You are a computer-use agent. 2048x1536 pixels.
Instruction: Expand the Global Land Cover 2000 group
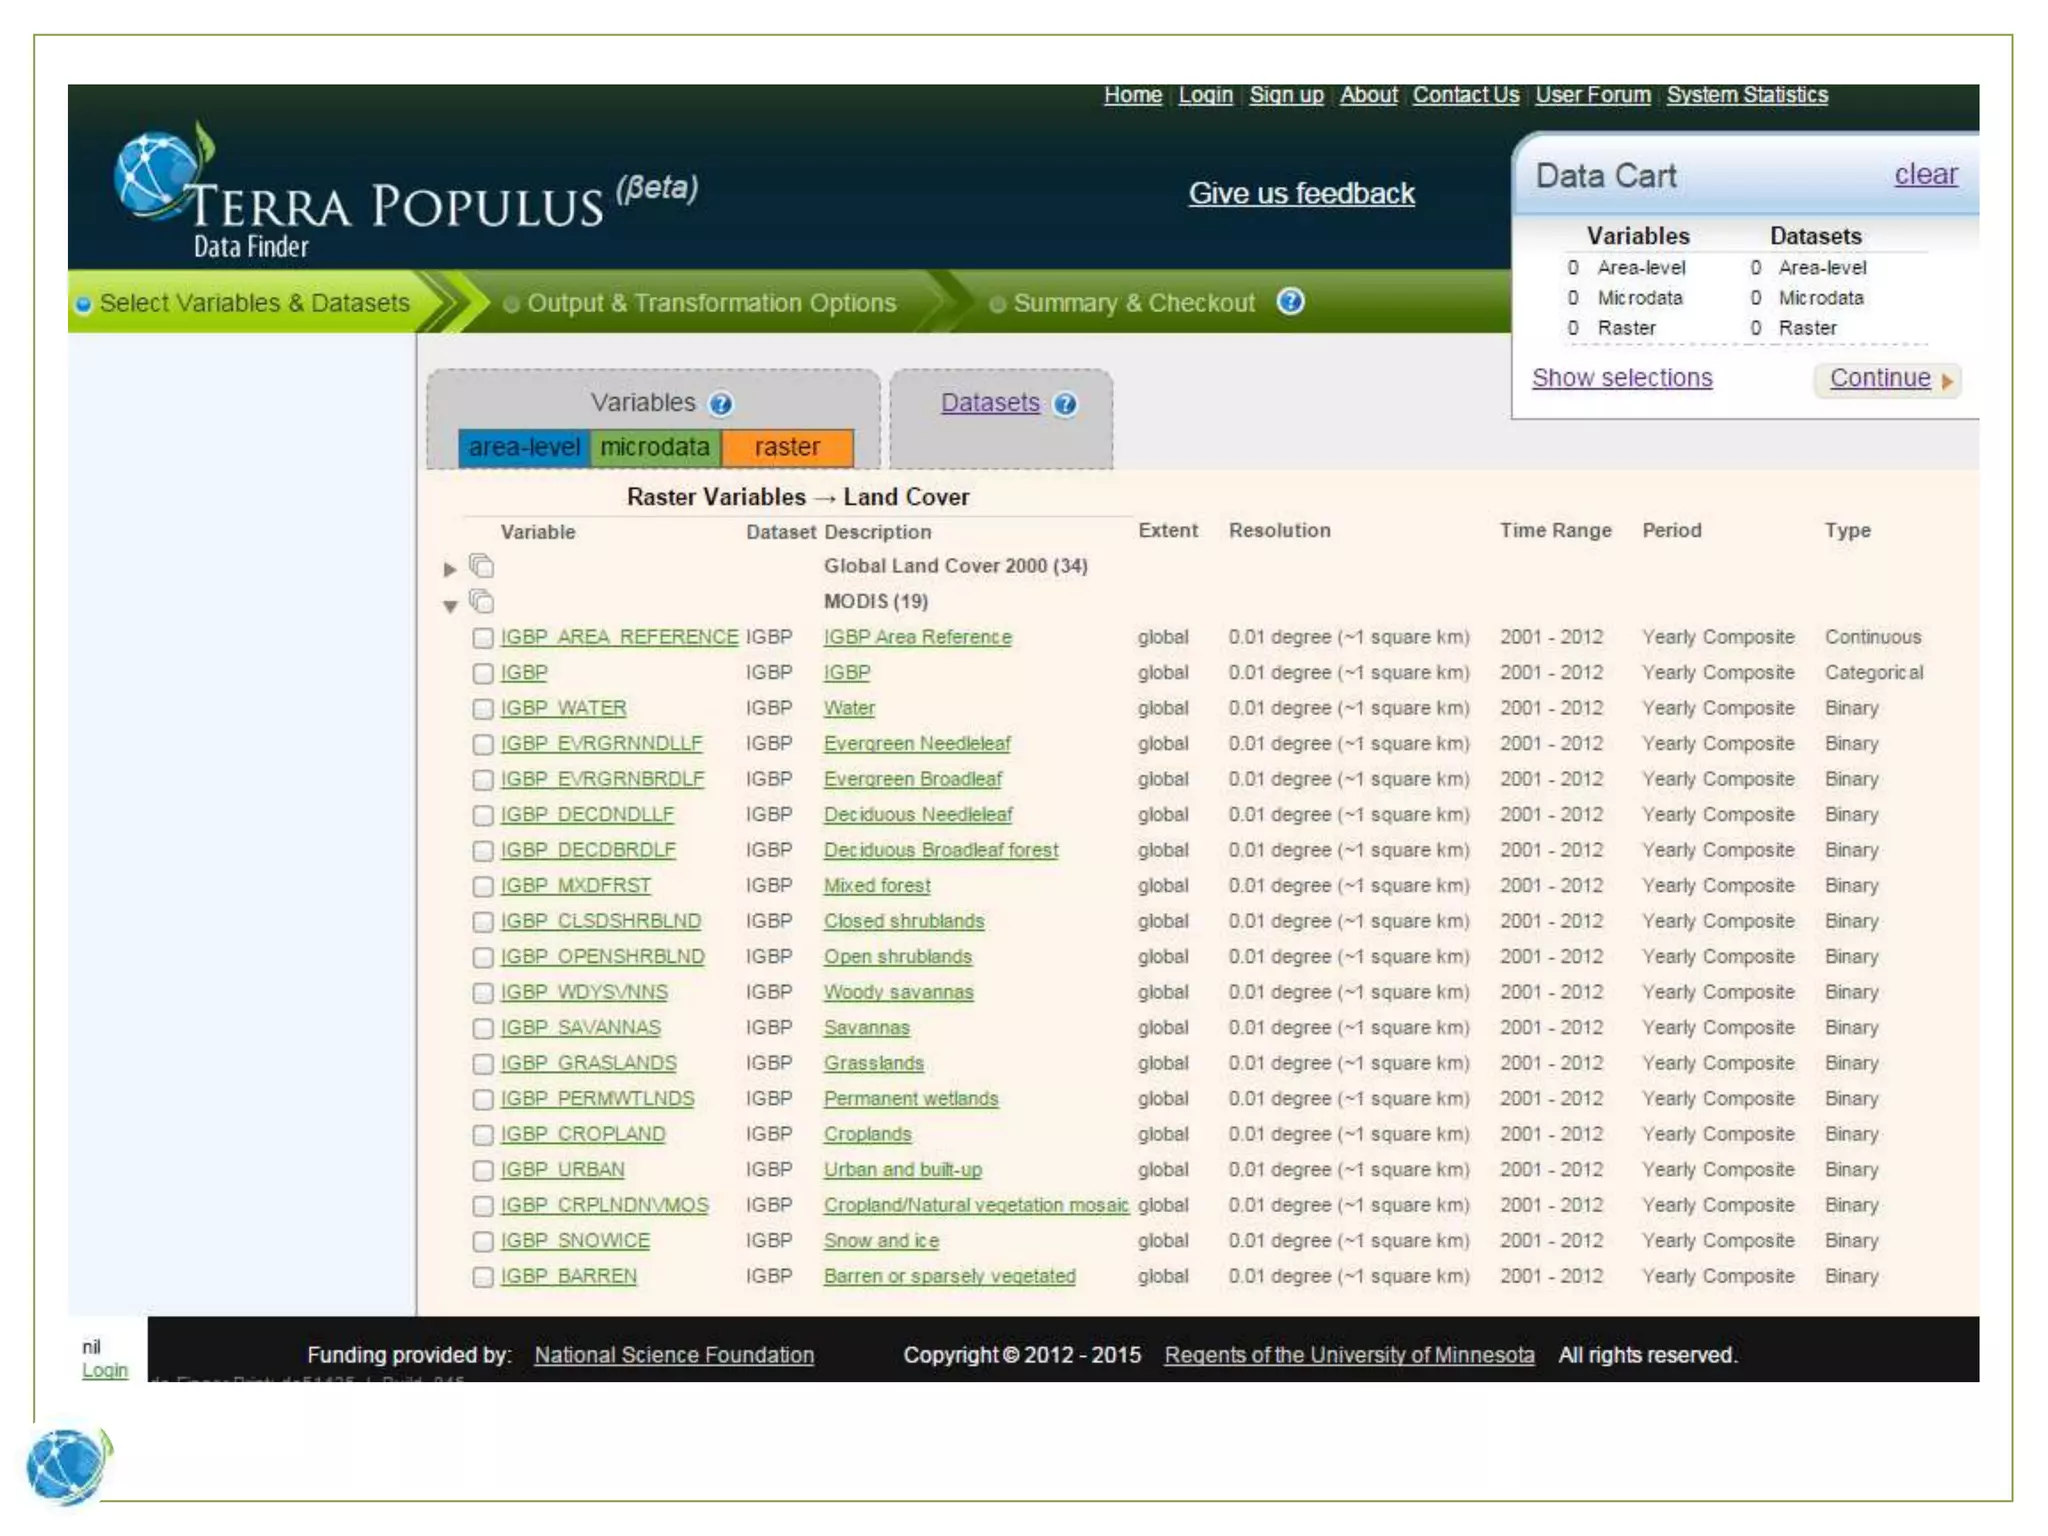(450, 569)
